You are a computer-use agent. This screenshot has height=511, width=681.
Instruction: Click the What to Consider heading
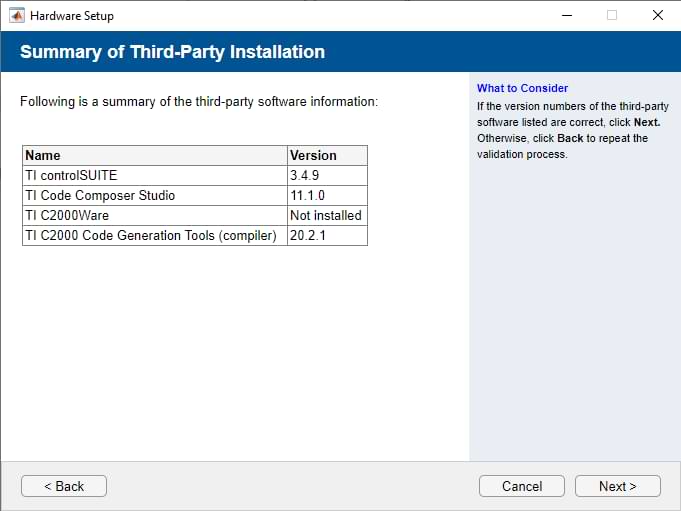click(x=522, y=88)
